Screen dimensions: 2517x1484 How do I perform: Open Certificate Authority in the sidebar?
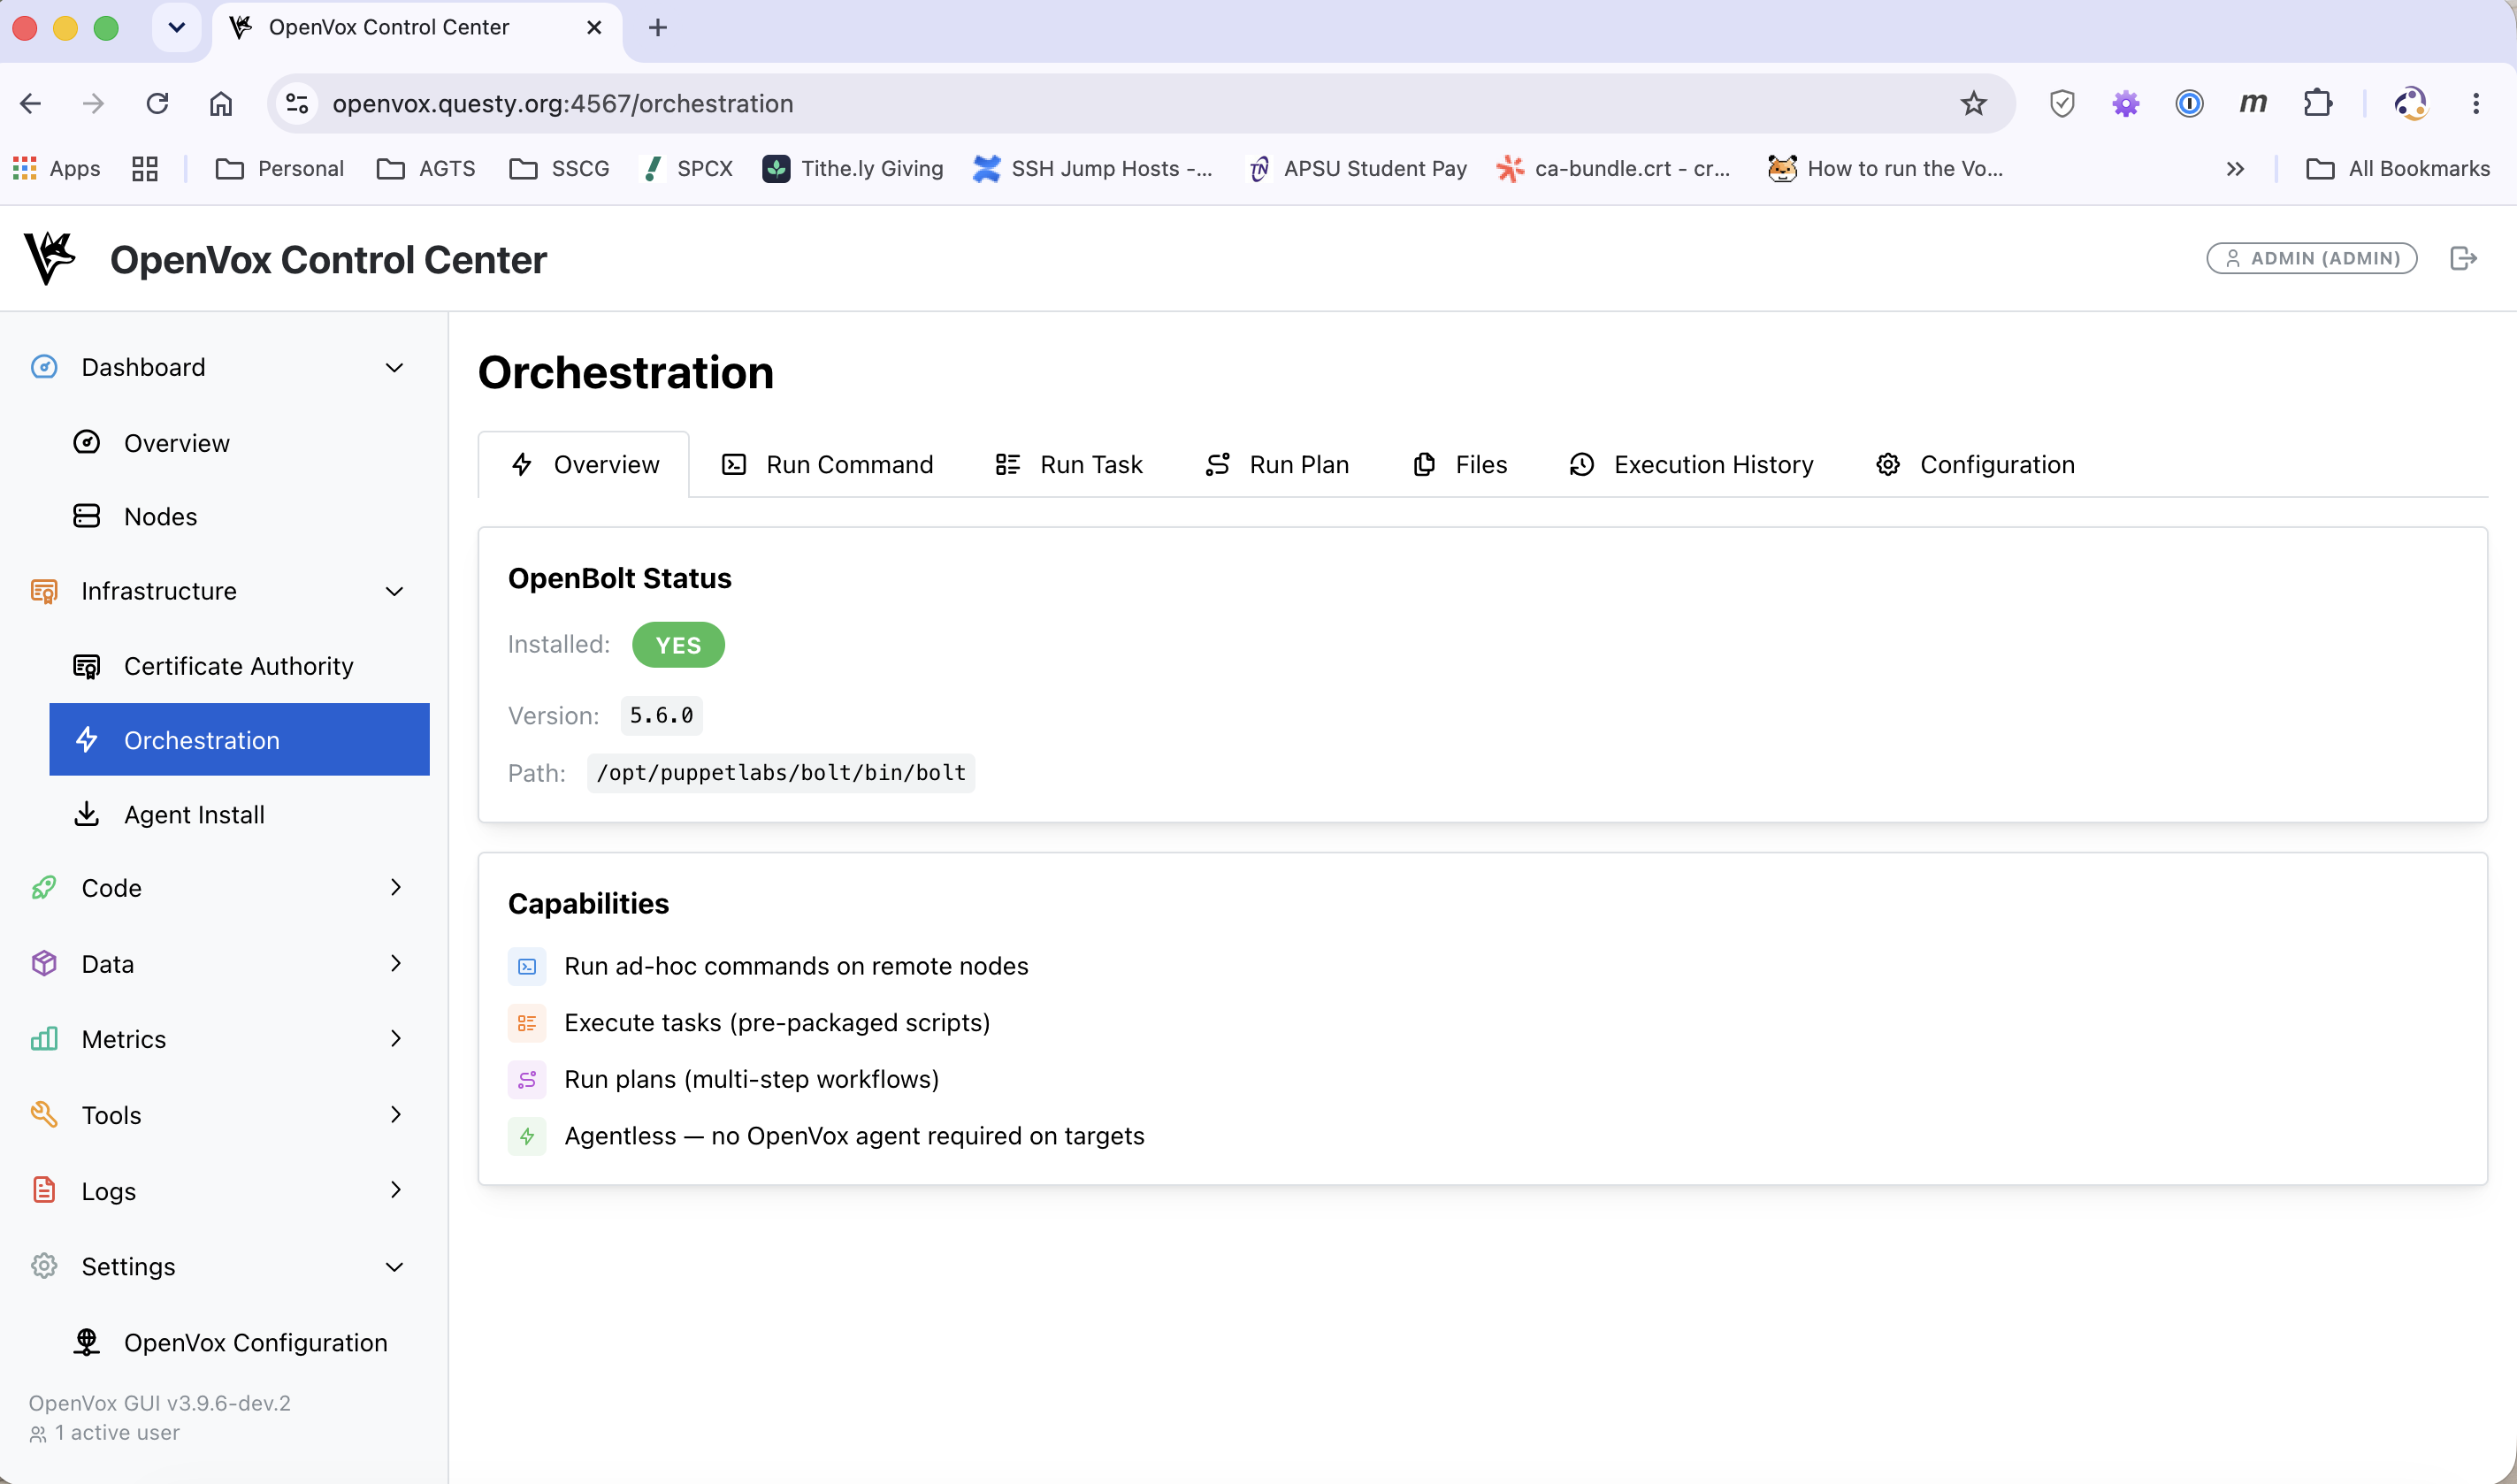coord(239,666)
